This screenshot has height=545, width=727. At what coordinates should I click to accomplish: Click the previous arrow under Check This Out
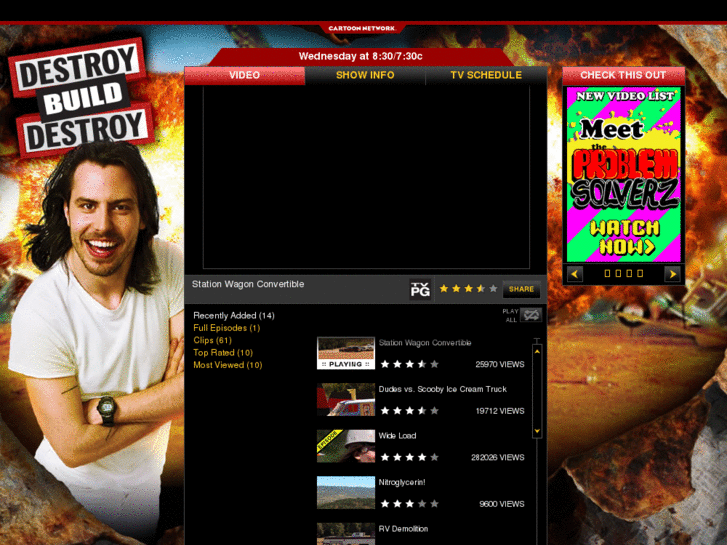575,274
